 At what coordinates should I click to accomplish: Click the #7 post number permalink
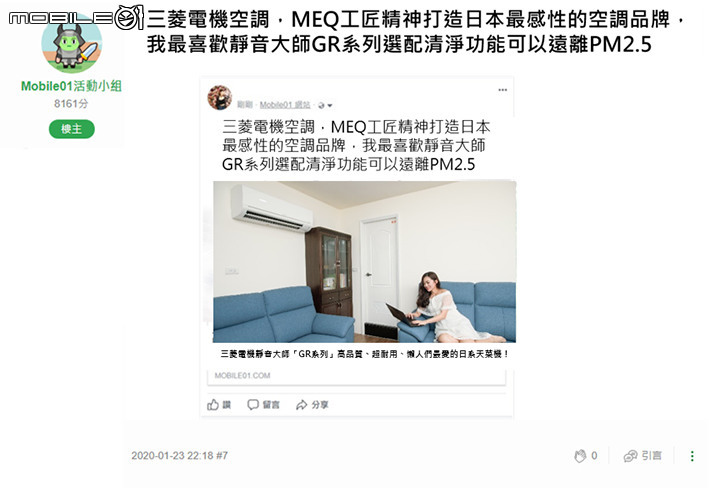[x=222, y=456]
